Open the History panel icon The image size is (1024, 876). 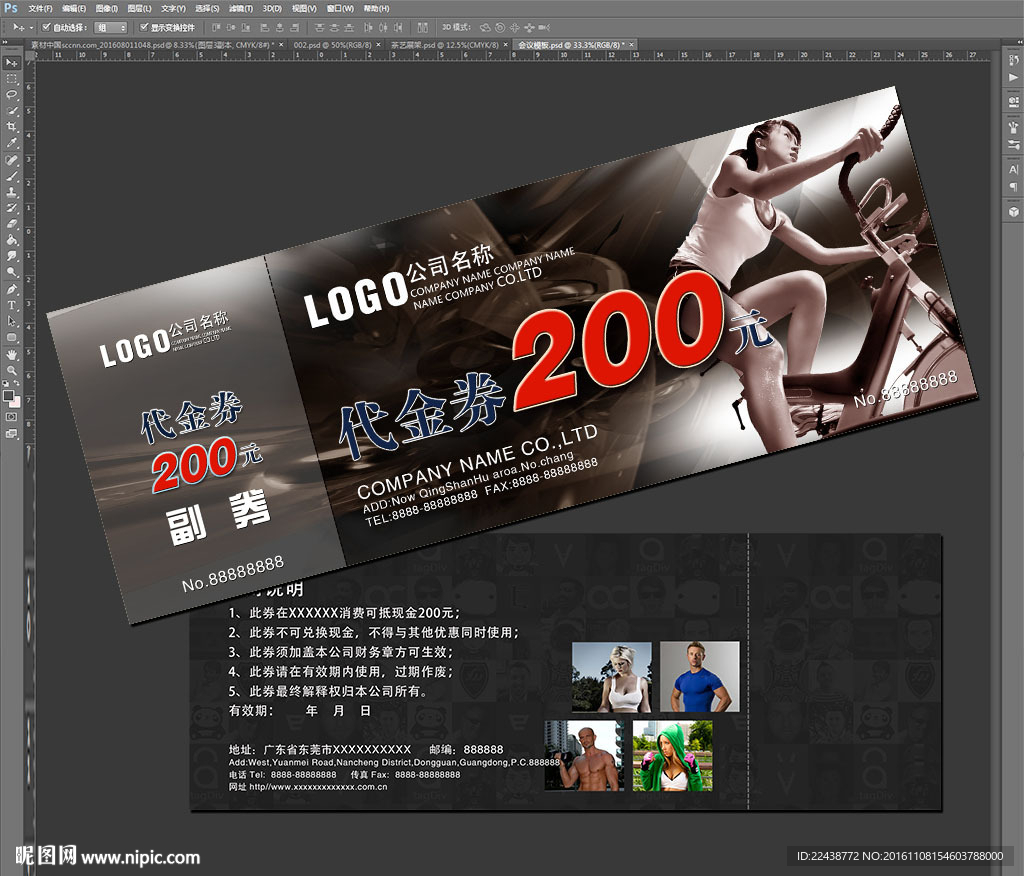pos(1013,61)
